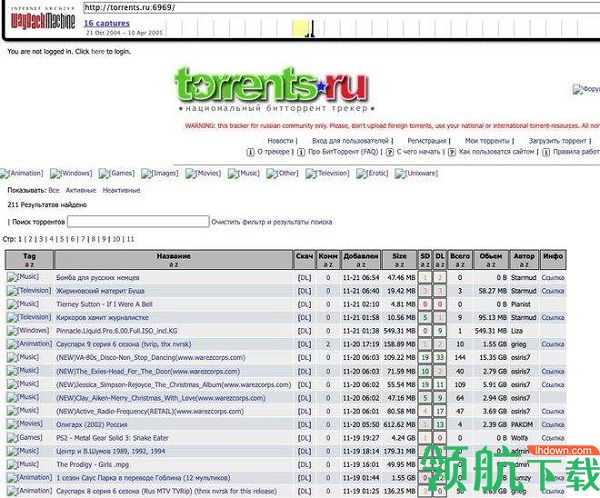The height and width of the screenshot is (498, 600).
Task: Click Television tag icon of Жириновский row
Action: (x=29, y=290)
